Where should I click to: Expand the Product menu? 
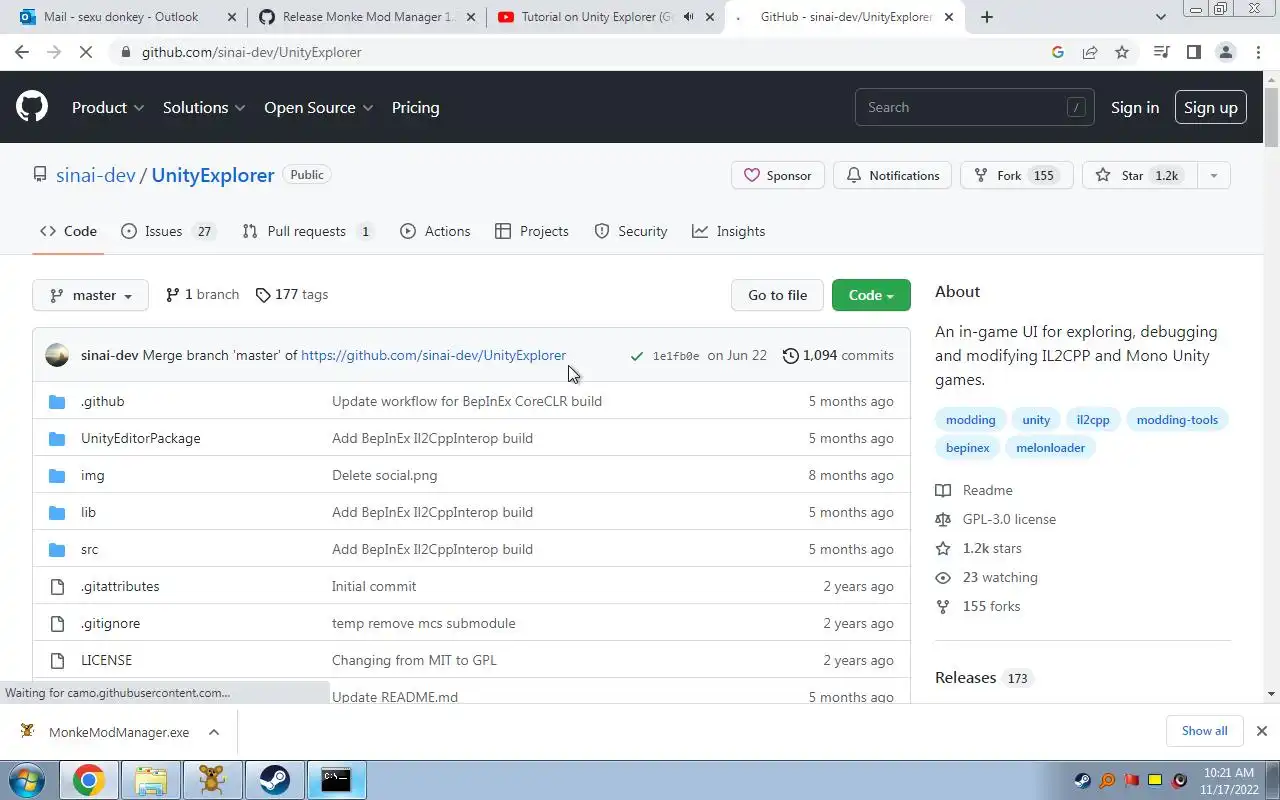(x=108, y=107)
